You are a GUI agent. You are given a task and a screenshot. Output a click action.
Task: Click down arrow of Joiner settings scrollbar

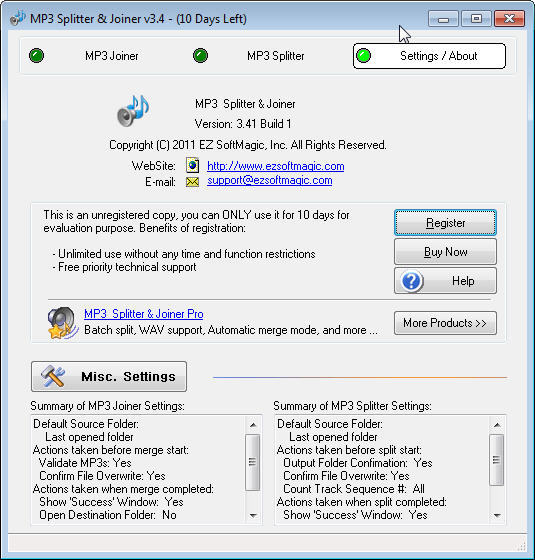click(x=253, y=515)
